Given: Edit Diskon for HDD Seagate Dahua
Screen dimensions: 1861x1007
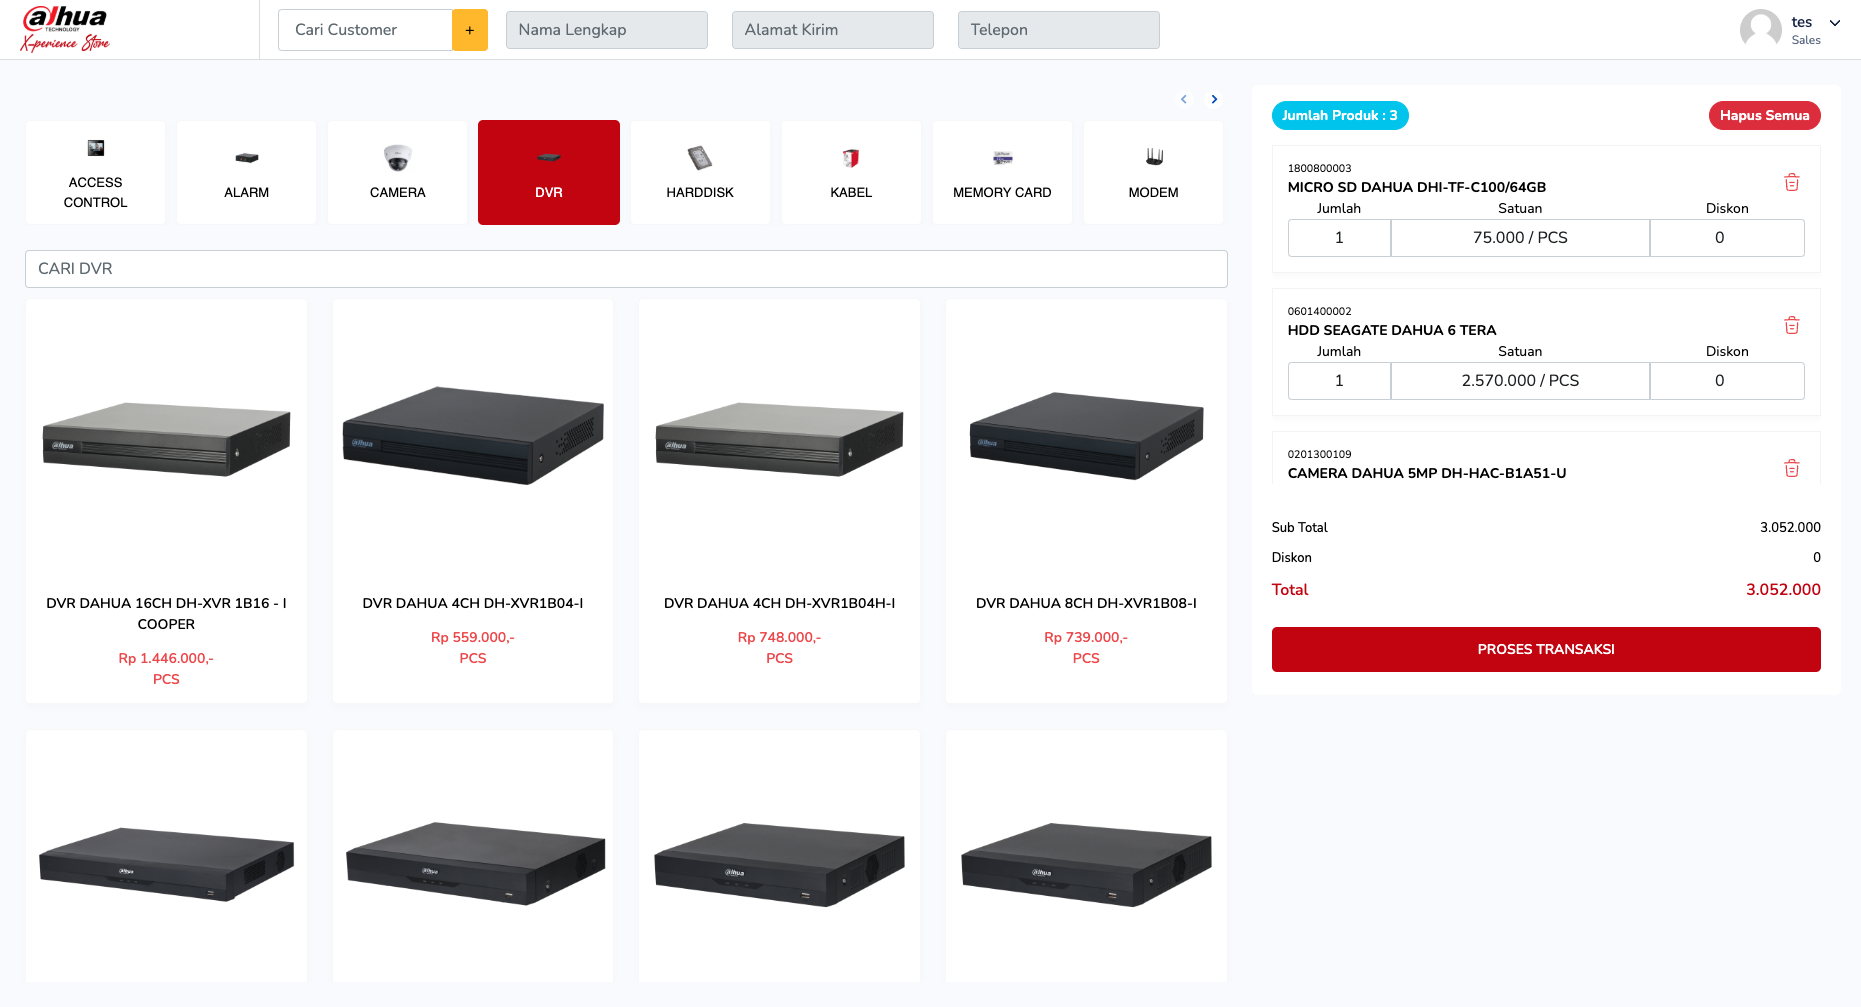Looking at the screenshot, I should (1727, 381).
